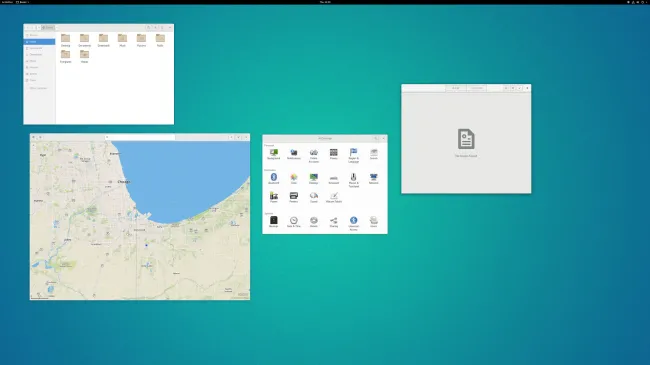This screenshot has height=365, width=650.
Task: Open Network settings panel
Action: pos(374,178)
